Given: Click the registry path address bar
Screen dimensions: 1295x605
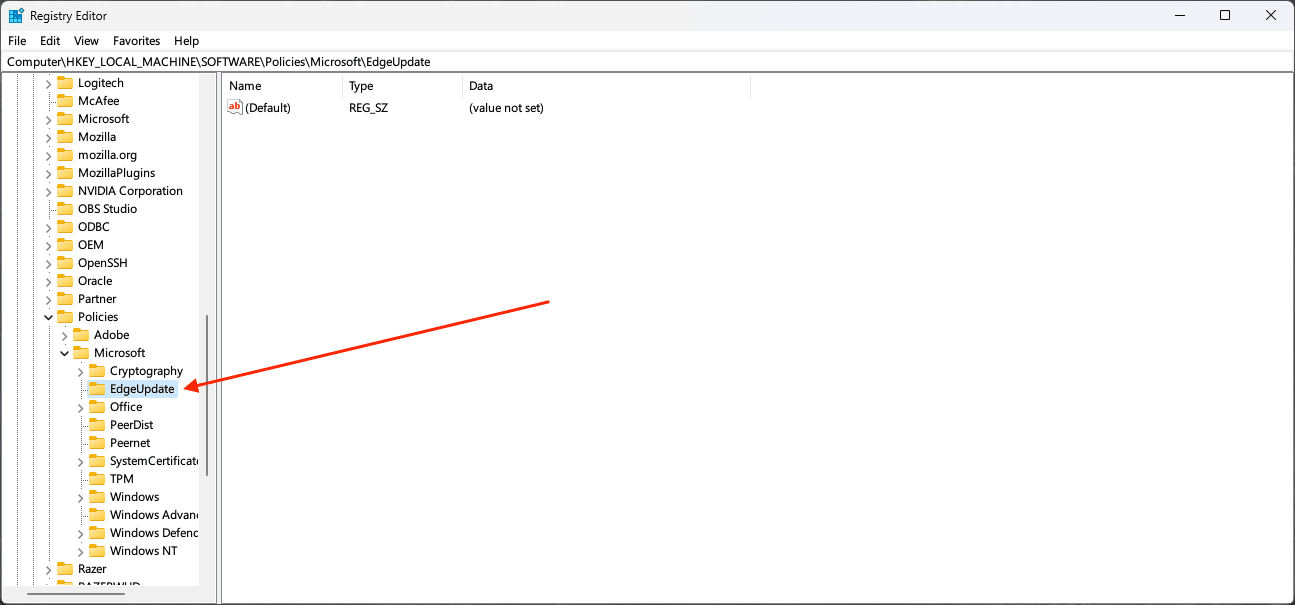Looking at the screenshot, I should coord(647,62).
